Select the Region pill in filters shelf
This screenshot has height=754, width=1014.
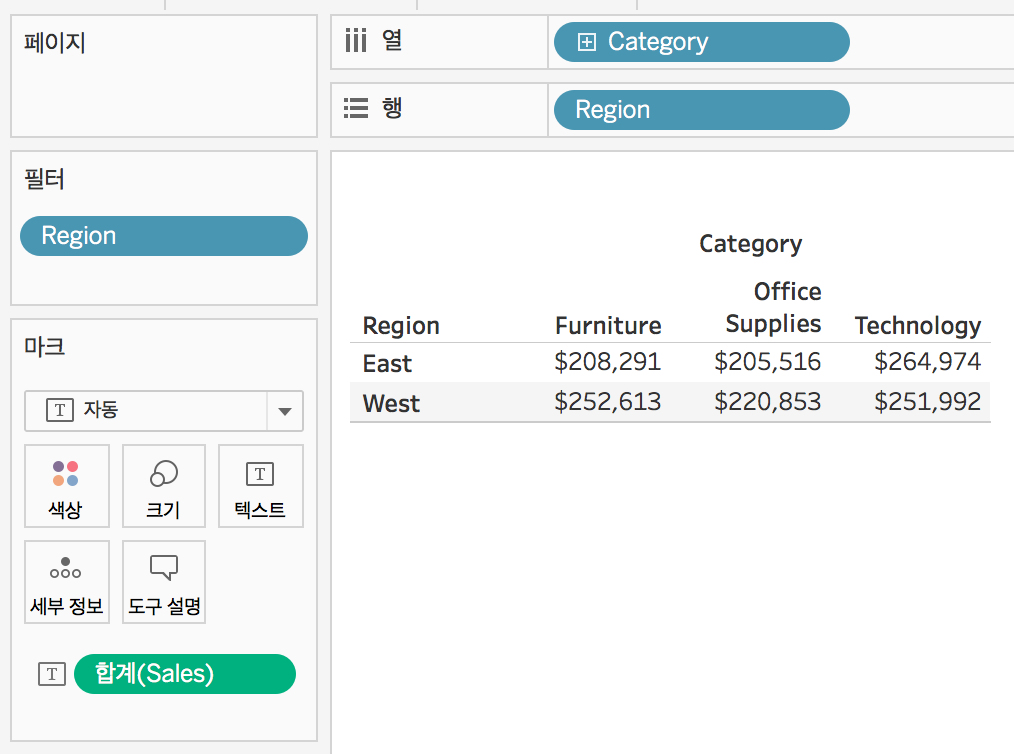(x=164, y=236)
